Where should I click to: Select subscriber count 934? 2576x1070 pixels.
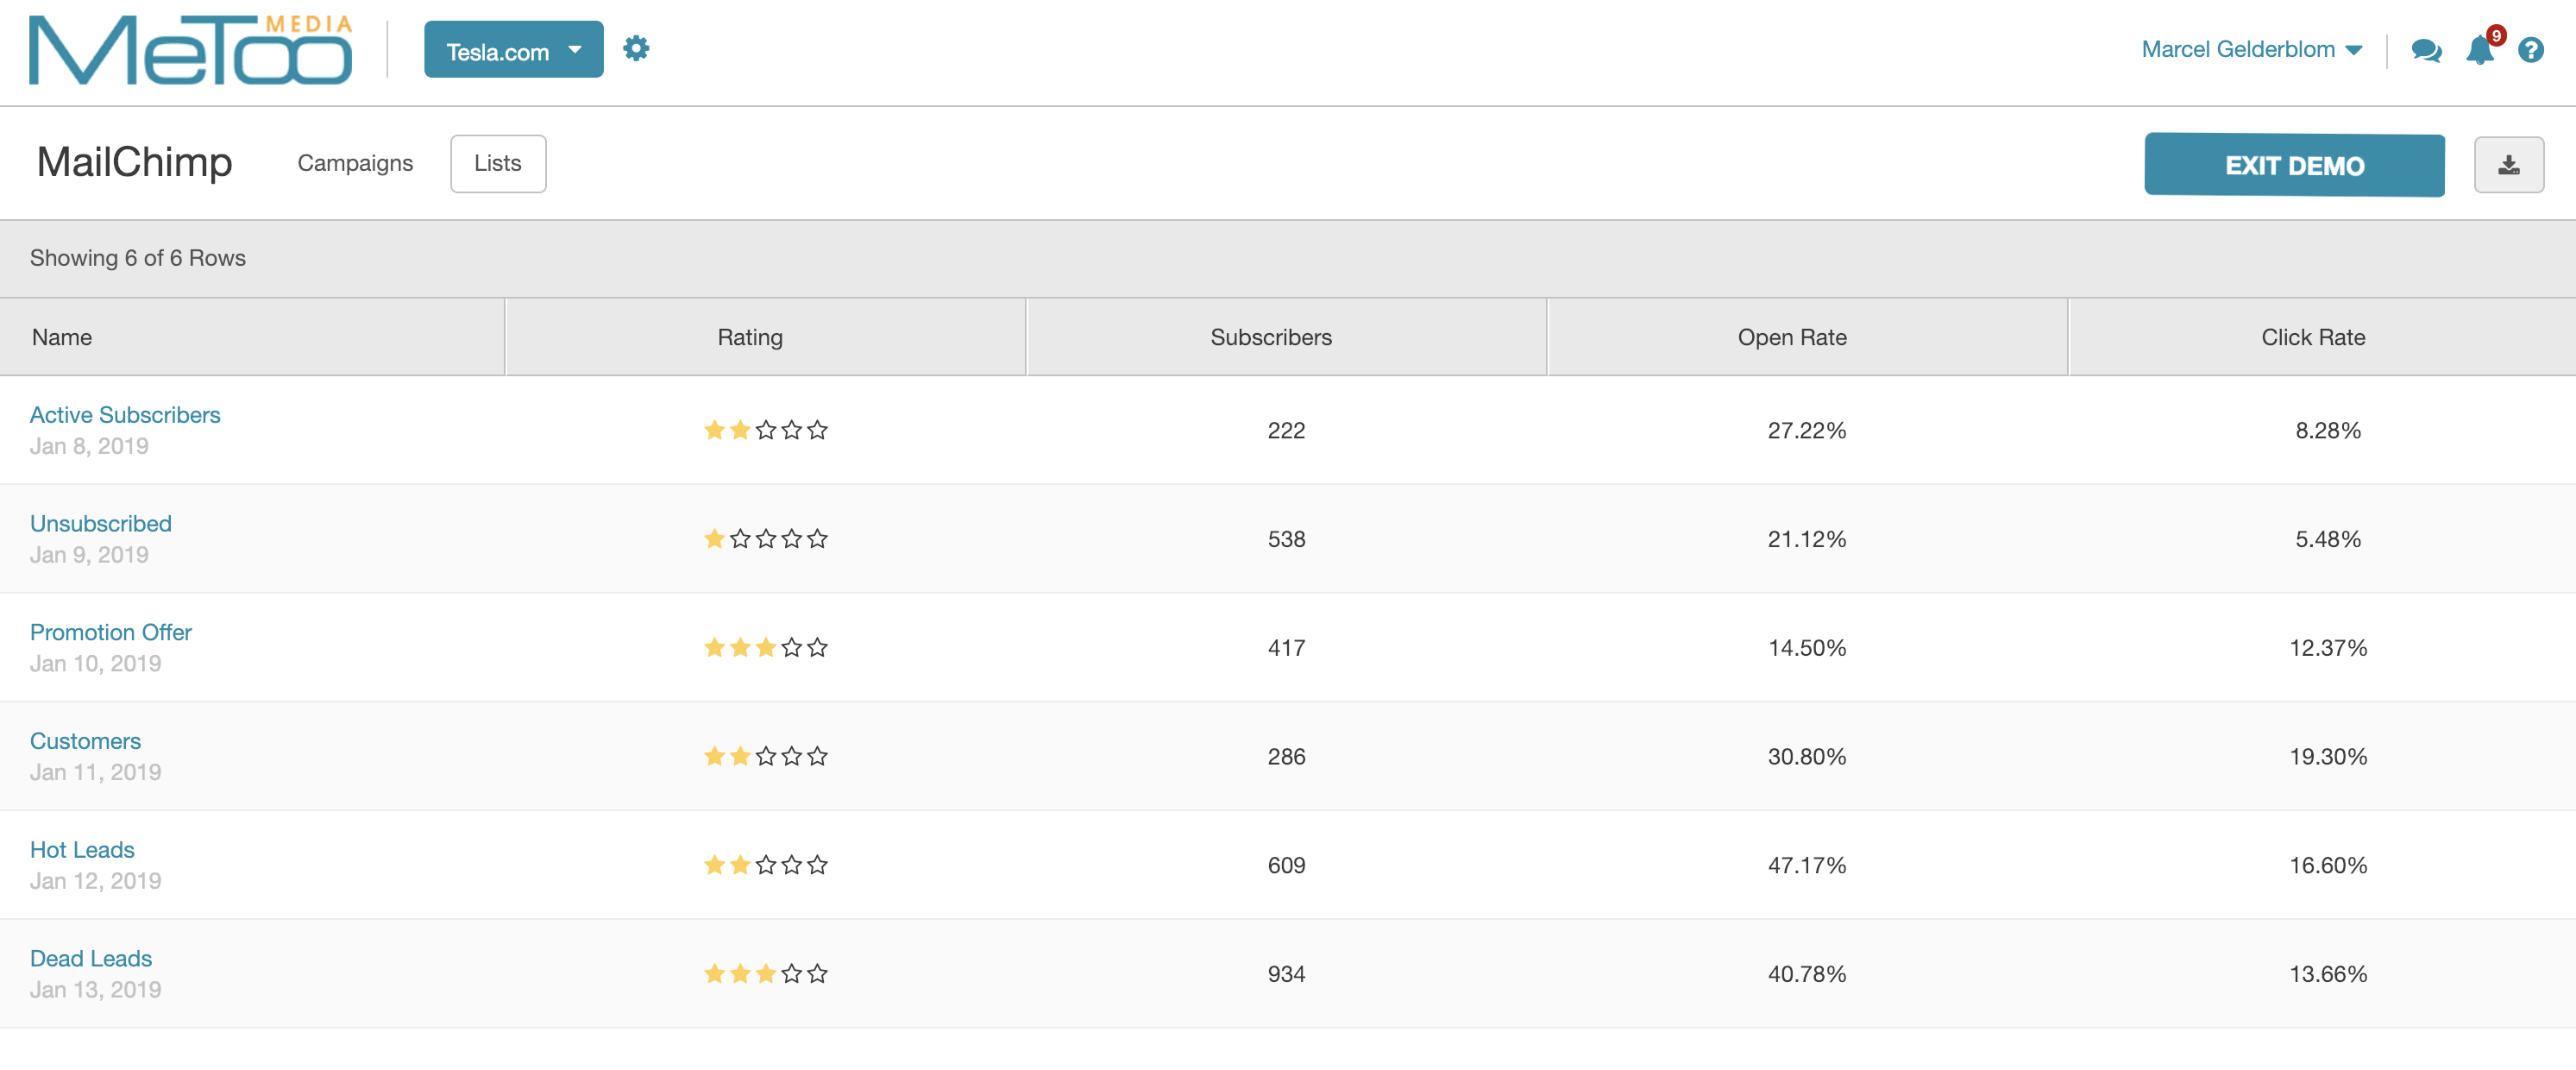pyautogui.click(x=1286, y=974)
